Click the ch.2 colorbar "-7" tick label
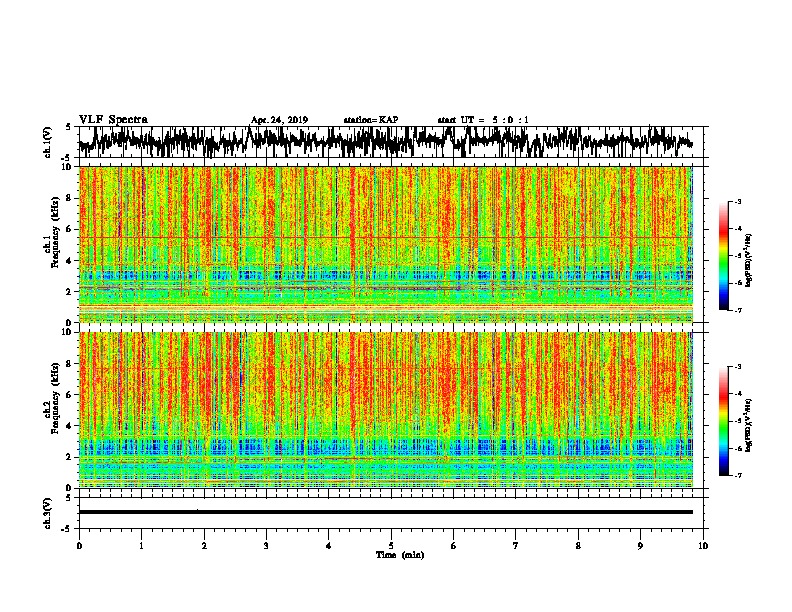 click(x=738, y=475)
